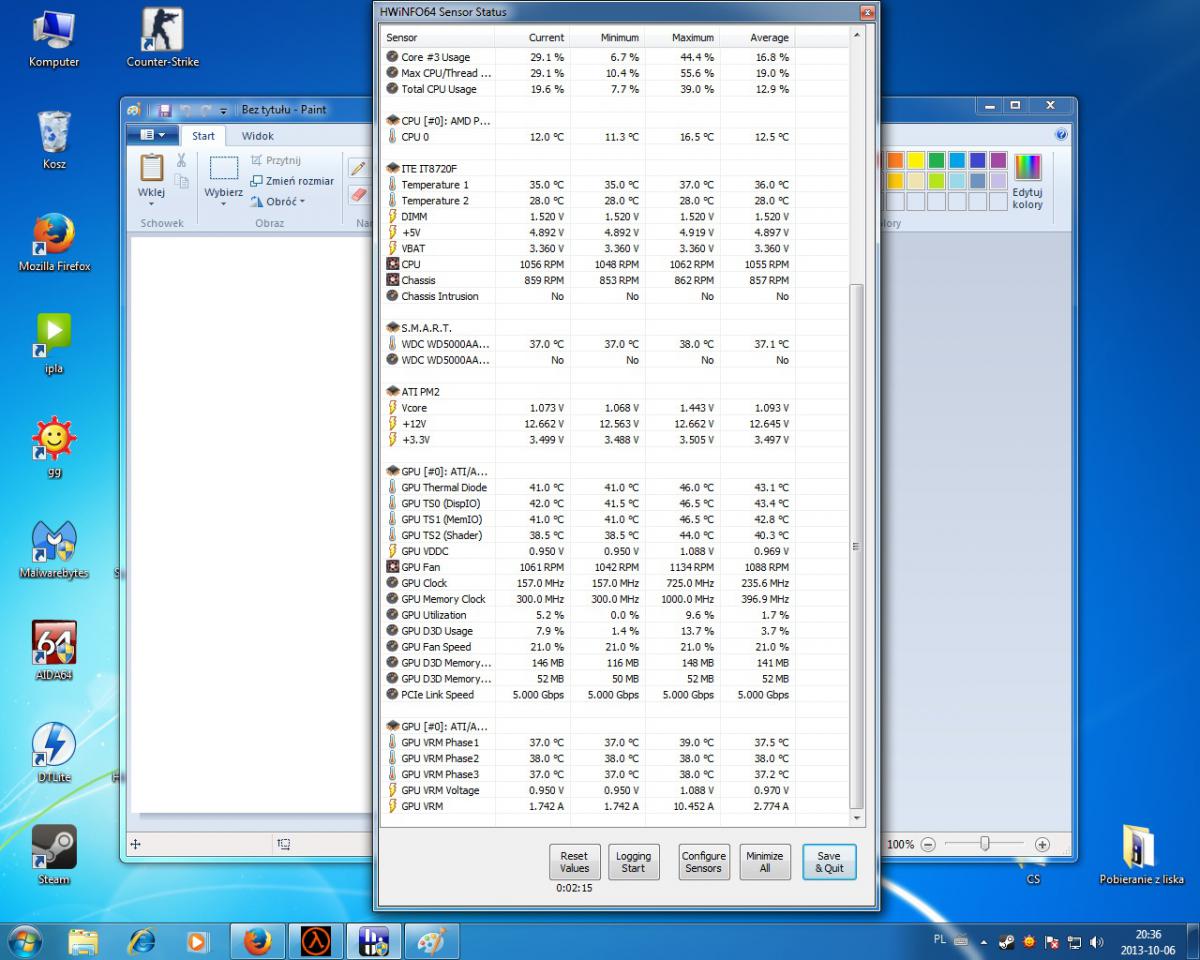Select the eraser tool in Paint
Screen dimensions: 1200x960
click(x=357, y=194)
